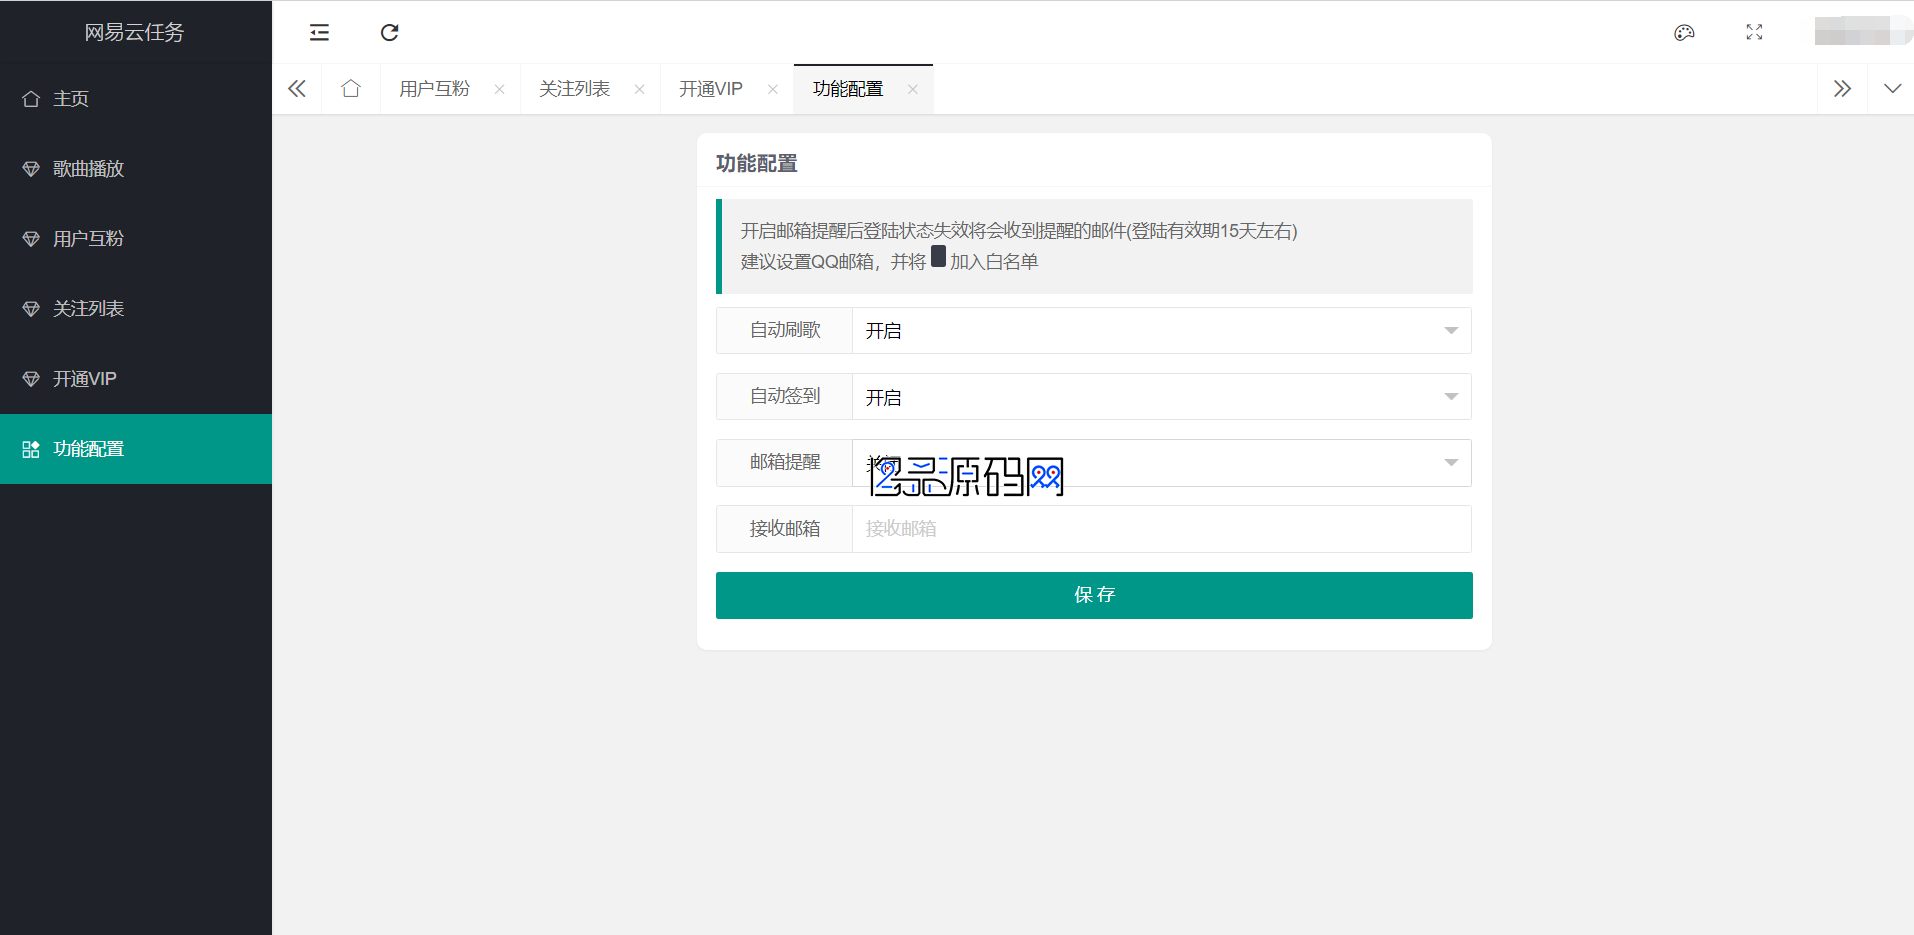This screenshot has height=935, width=1914.
Task: Click the diamond icon beside sidebar 用户互粉
Action: tap(31, 239)
